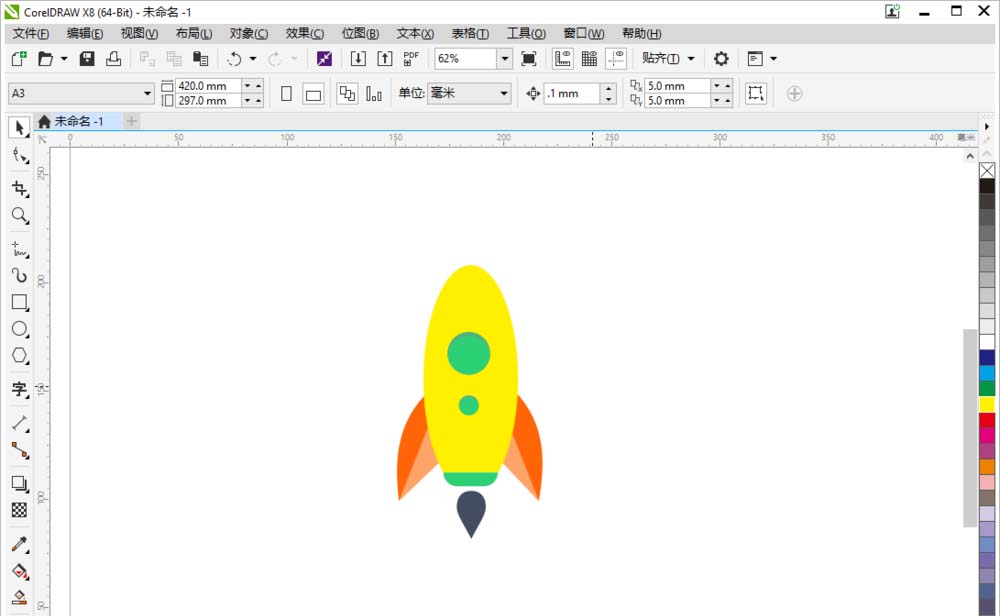
Task: Activate the Text tool
Action: [19, 390]
